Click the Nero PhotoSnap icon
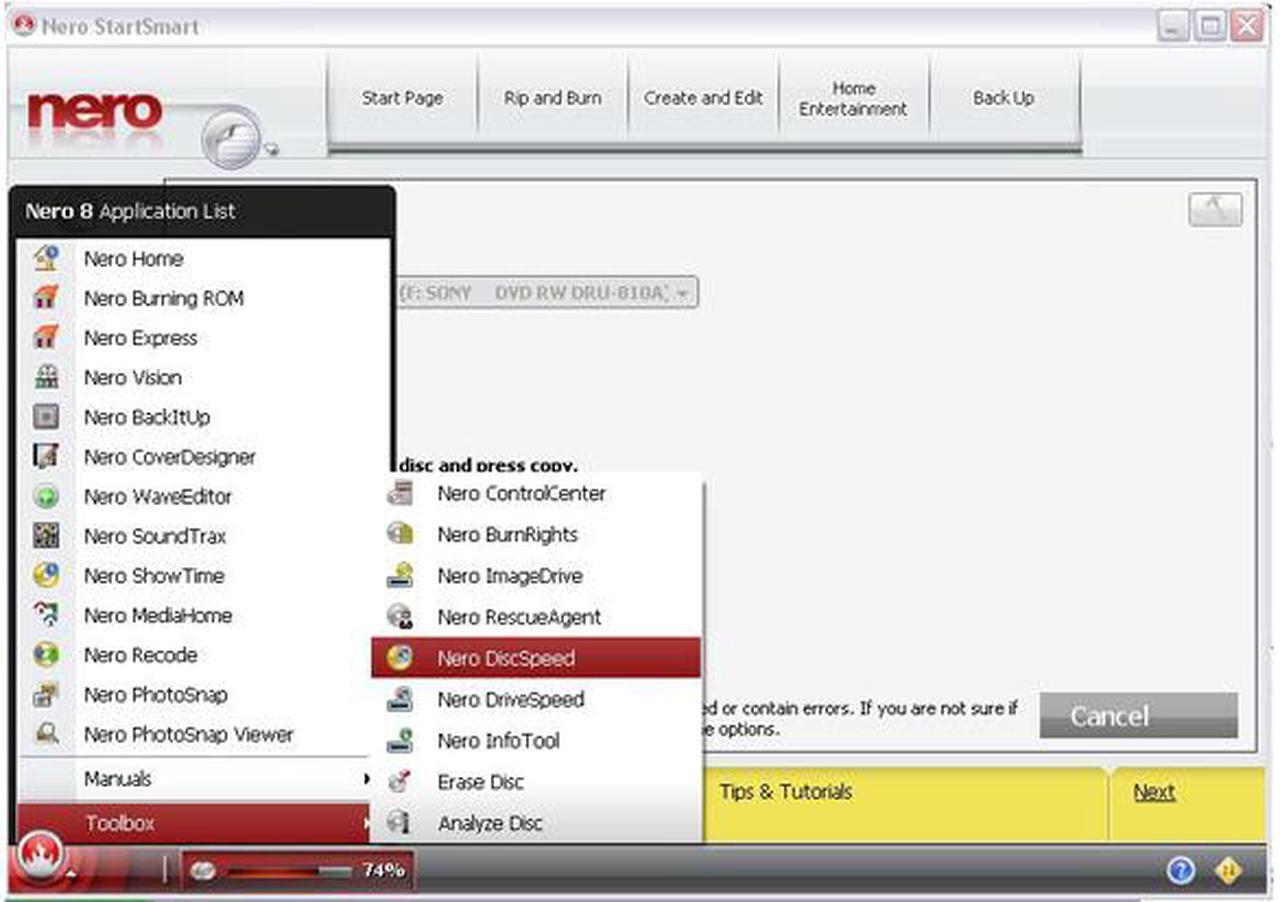The height and width of the screenshot is (902, 1280). coord(46,694)
